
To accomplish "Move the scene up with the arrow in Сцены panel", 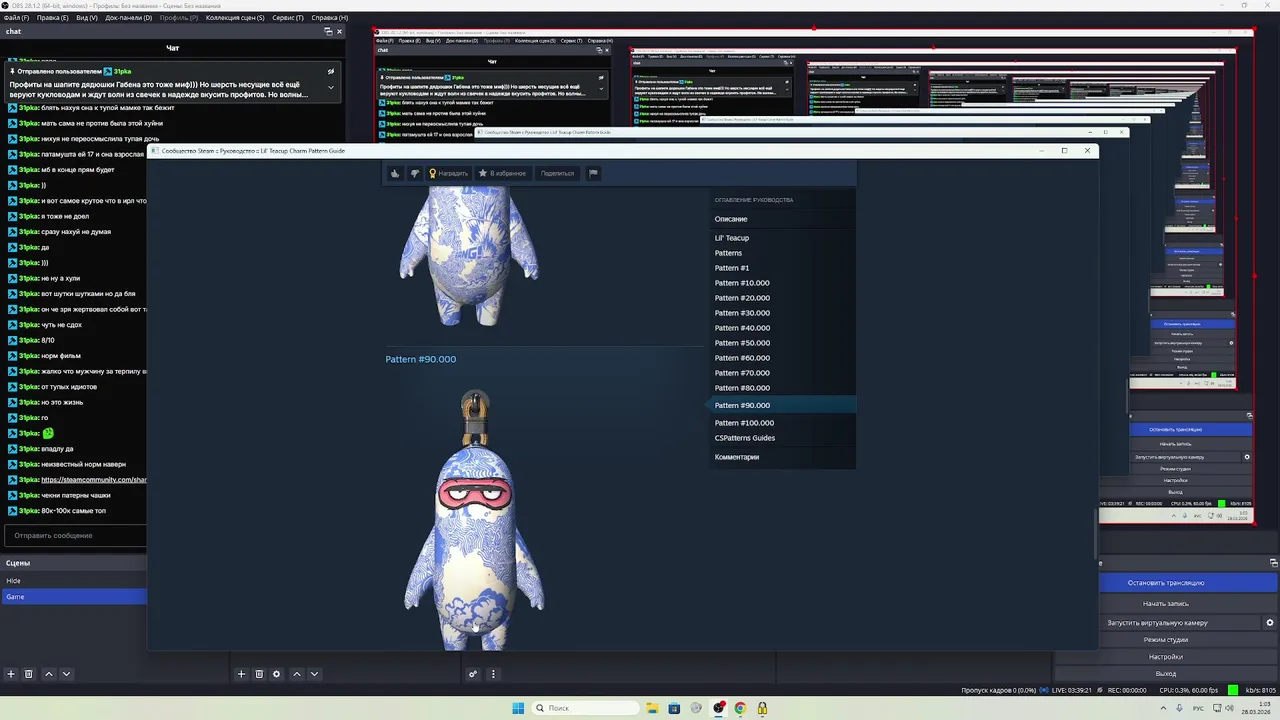I will [x=48, y=674].
